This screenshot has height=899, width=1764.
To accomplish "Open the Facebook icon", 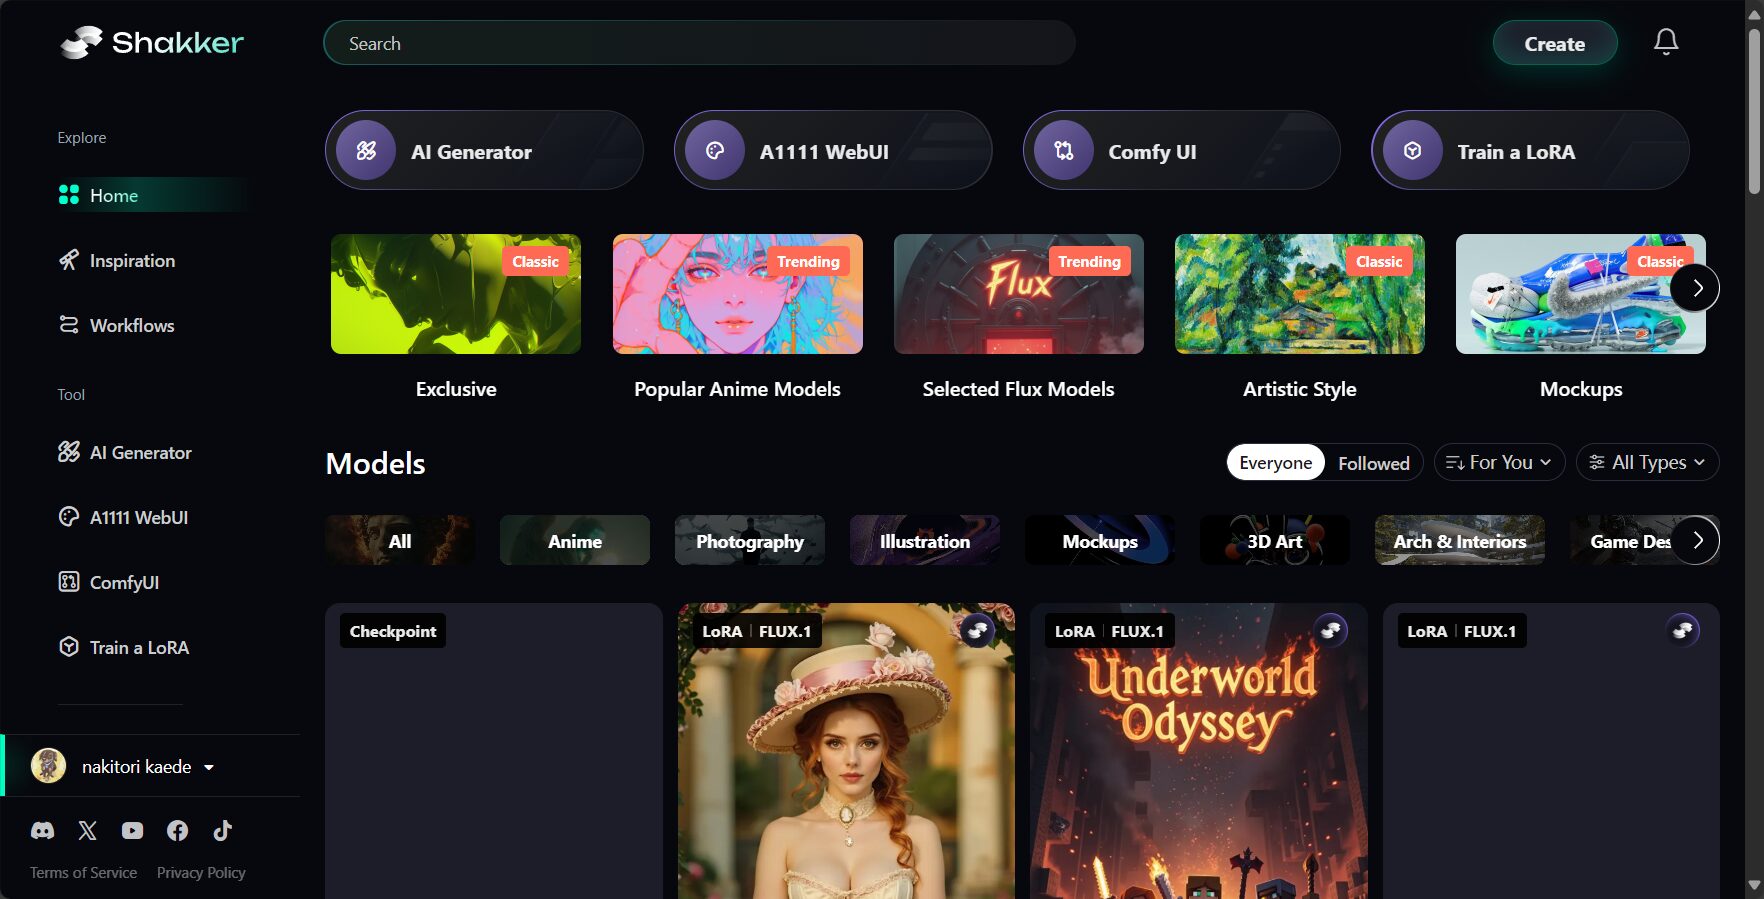I will coord(177,830).
